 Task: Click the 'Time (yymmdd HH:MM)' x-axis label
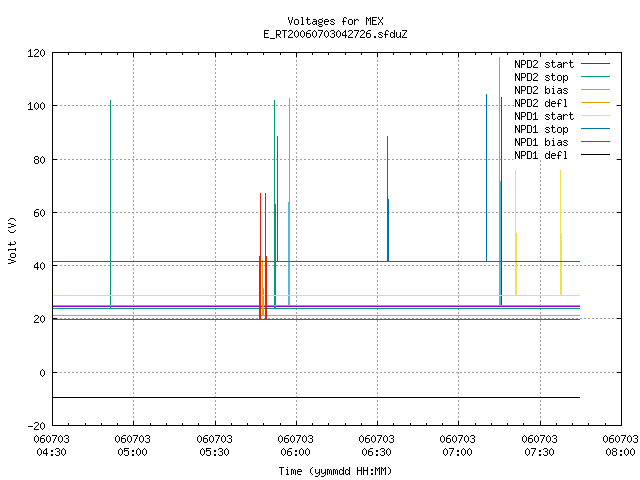pos(335,471)
